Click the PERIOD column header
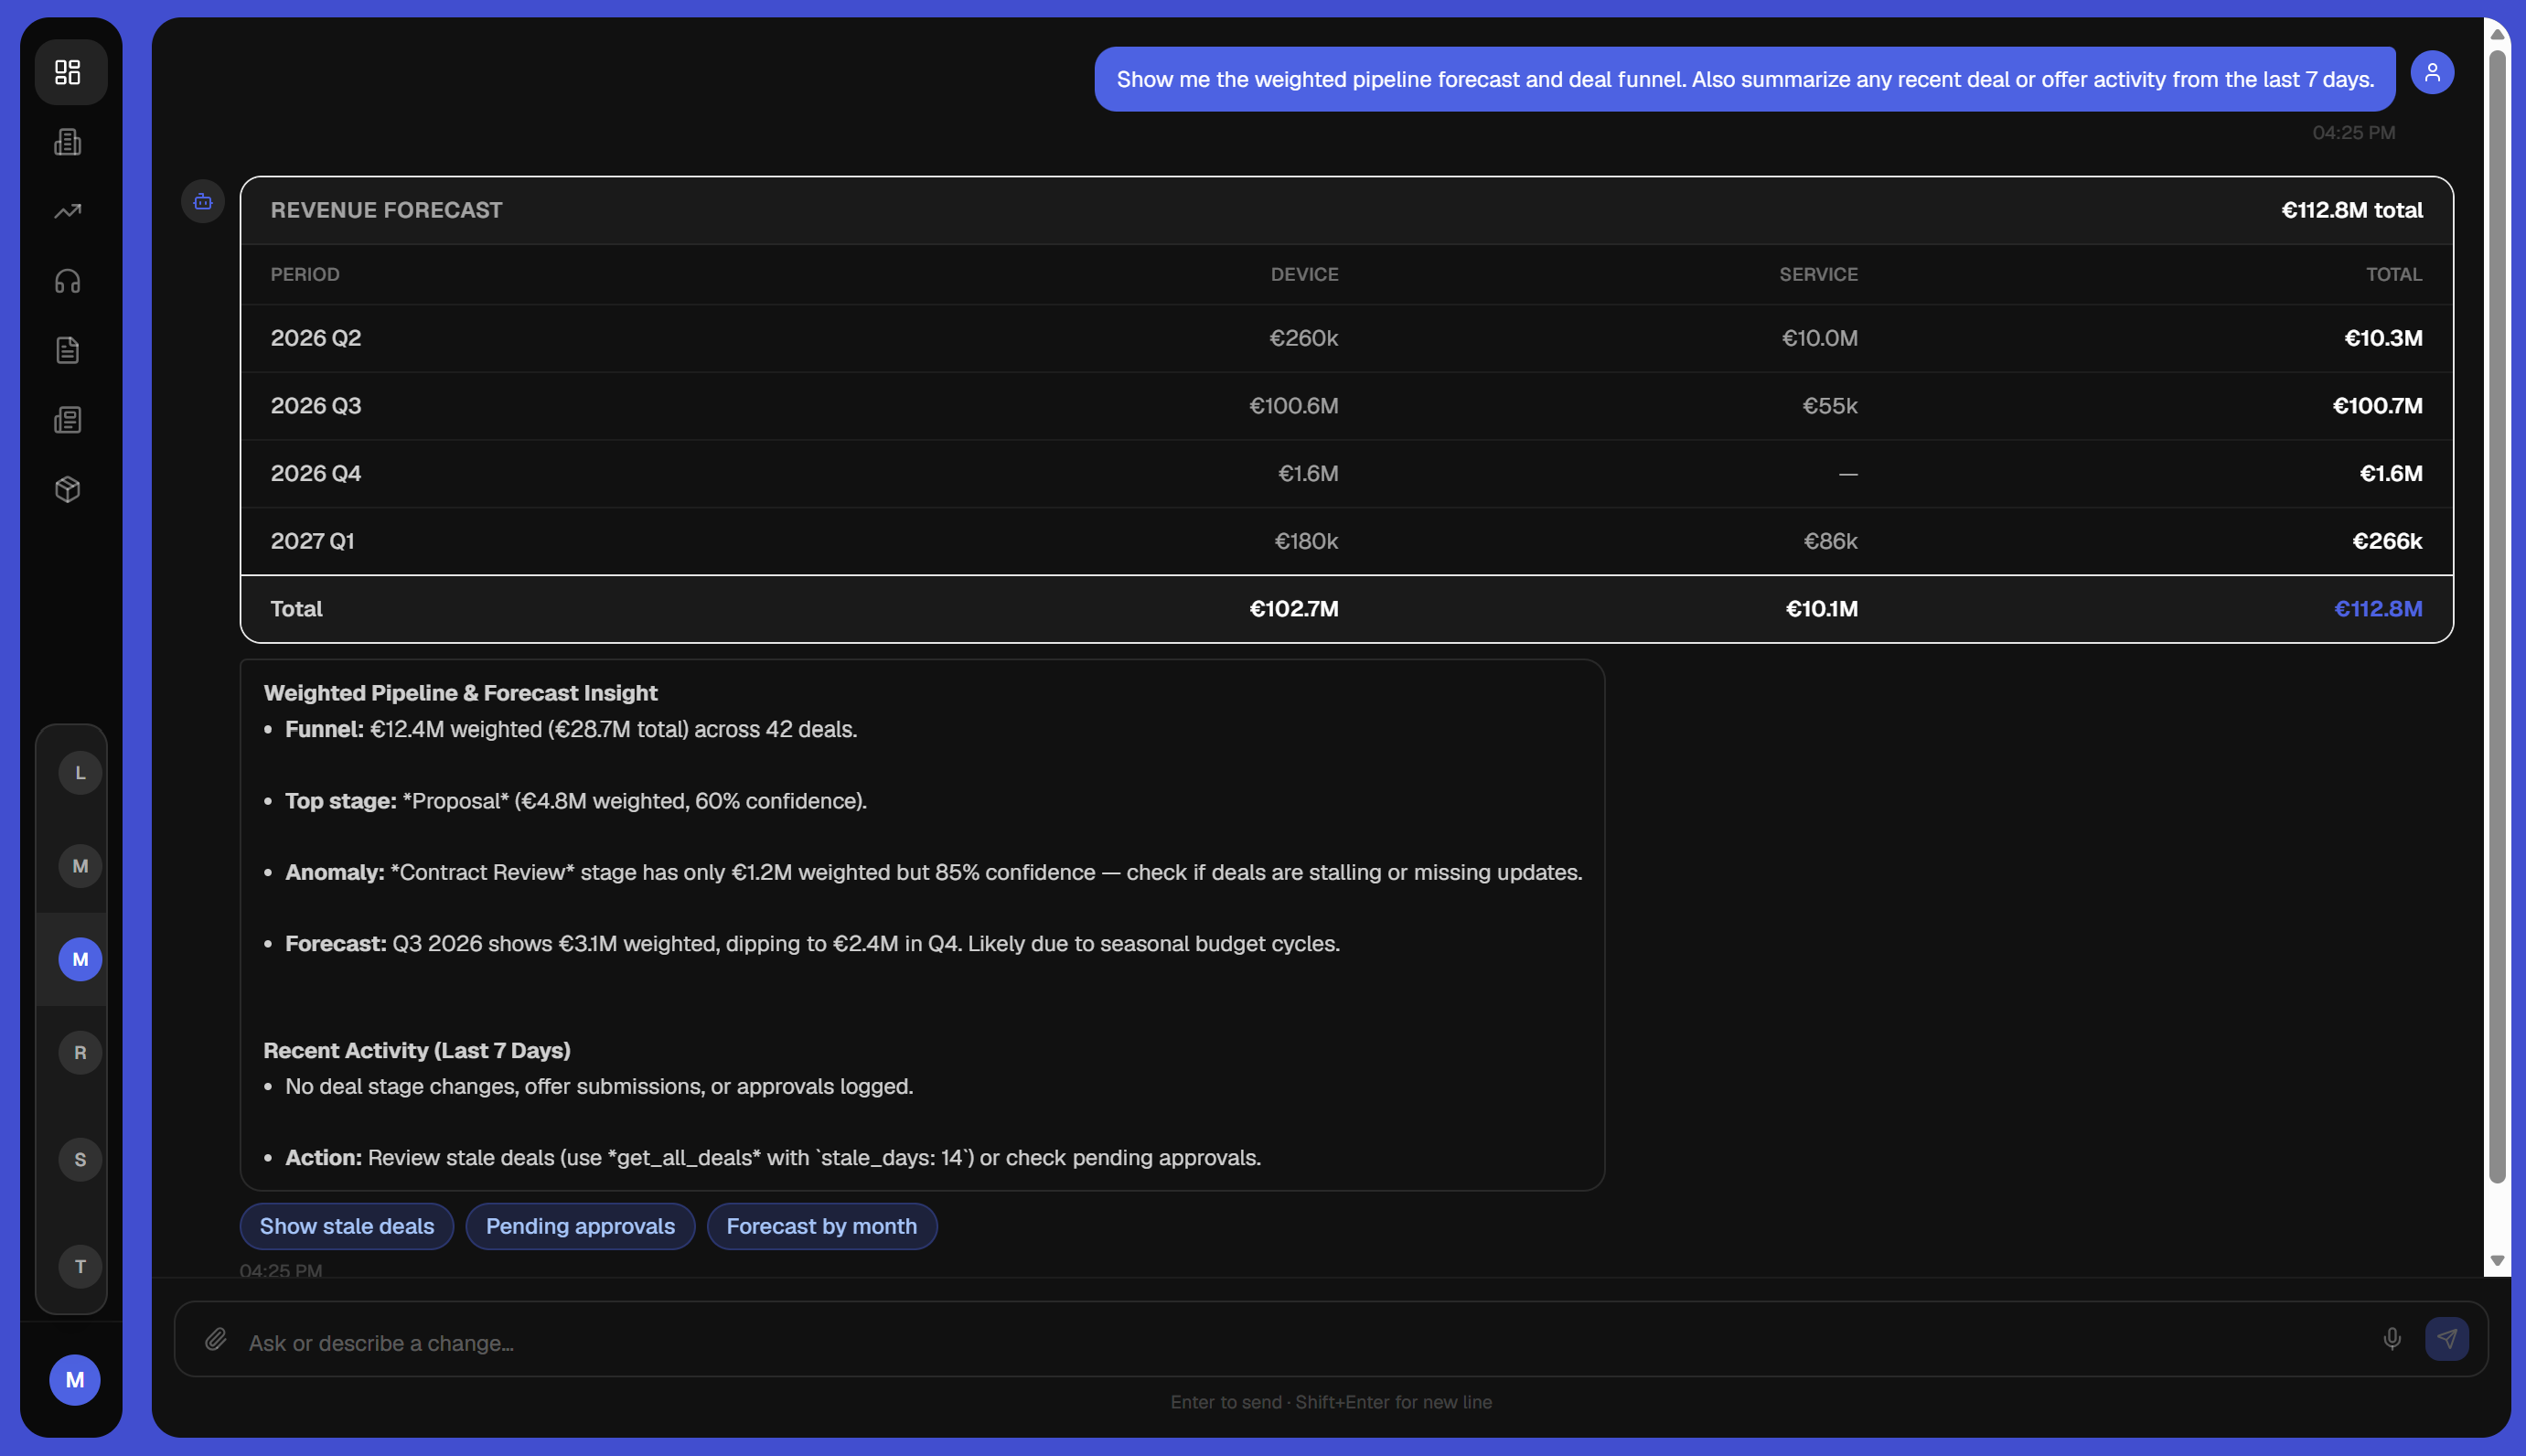This screenshot has height=1456, width=2526. point(305,274)
